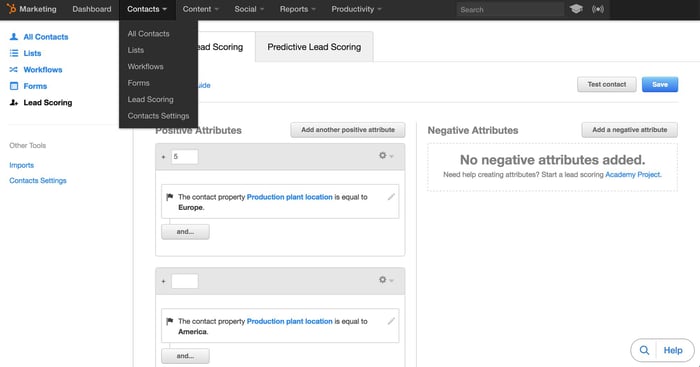700x367 pixels.
Task: Edit the America rule with pencil icon
Action: (x=391, y=321)
